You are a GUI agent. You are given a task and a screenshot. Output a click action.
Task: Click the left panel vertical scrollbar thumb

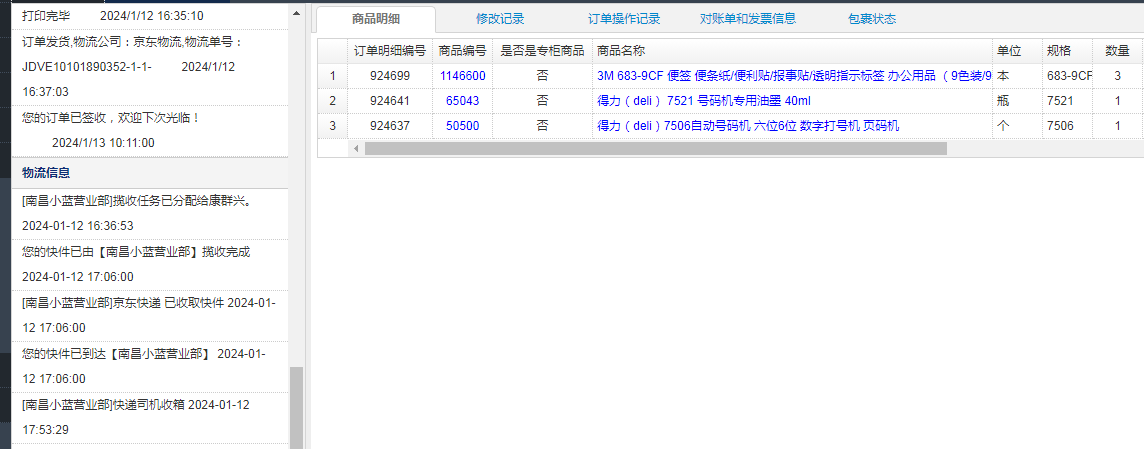tap(295, 407)
